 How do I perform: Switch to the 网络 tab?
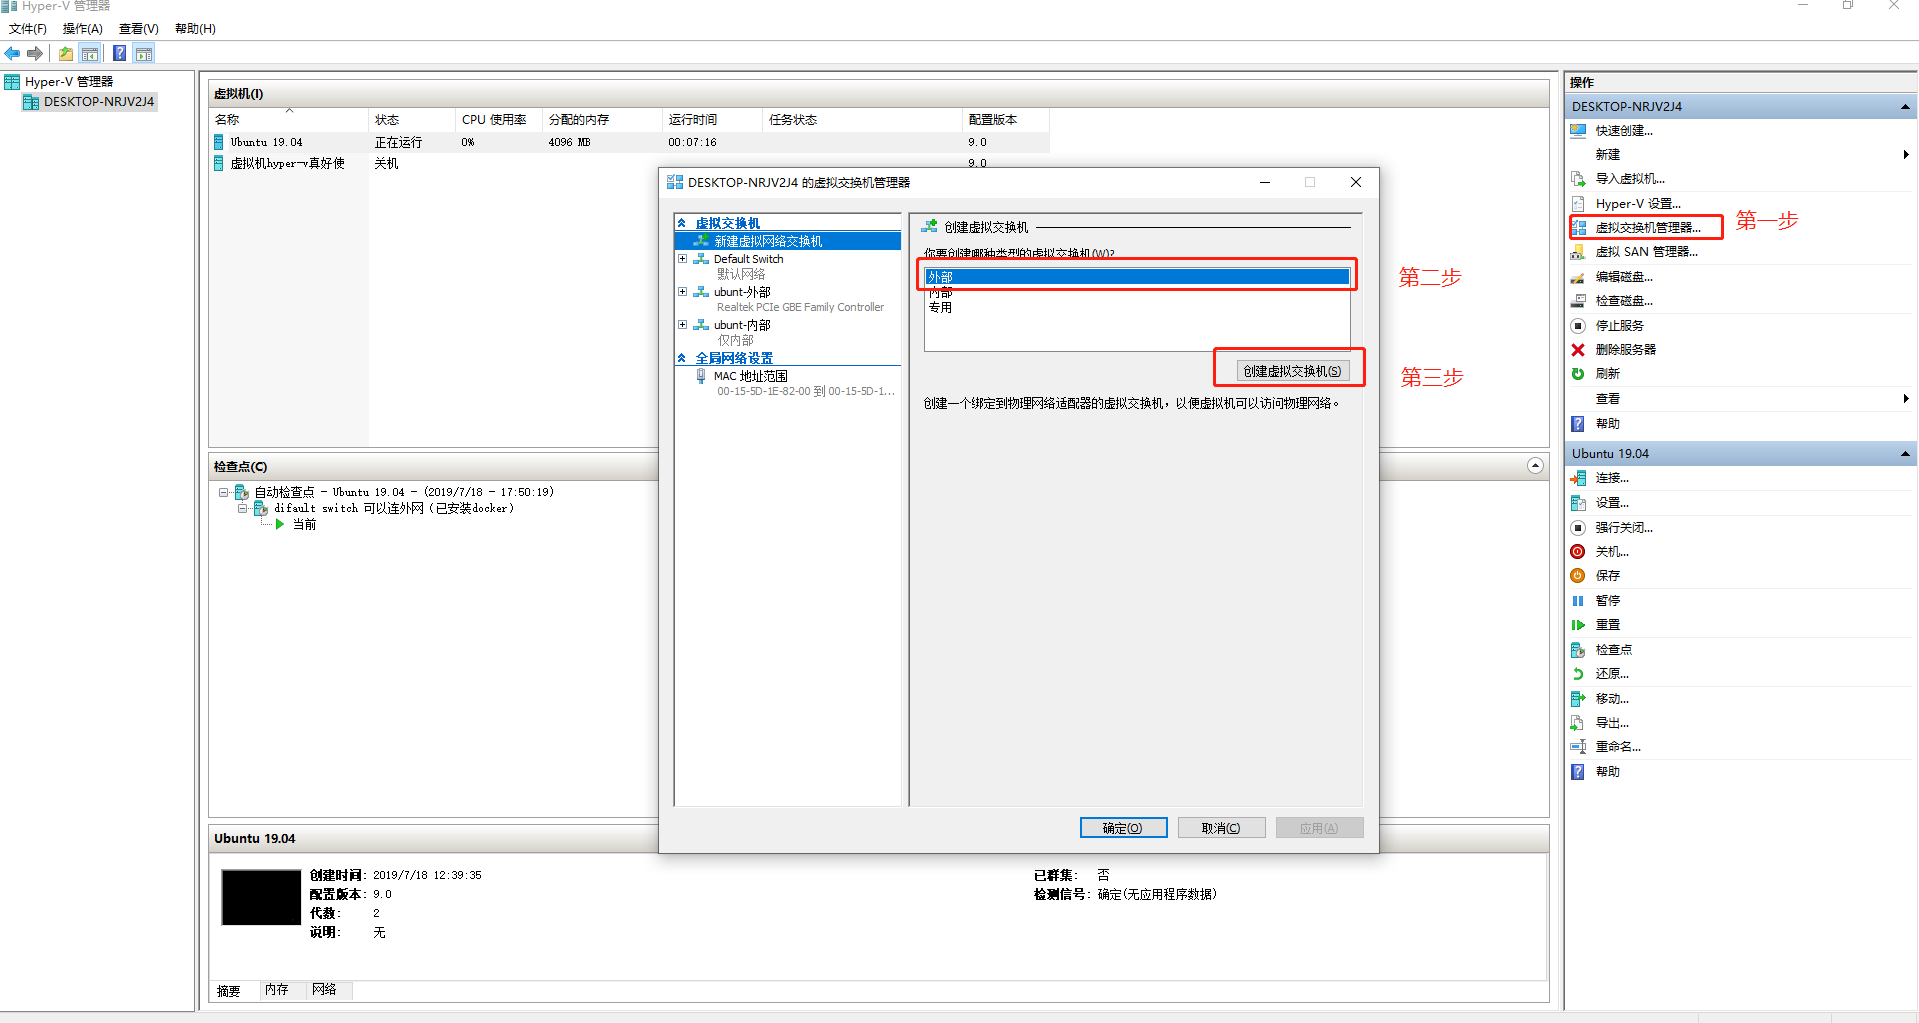324,990
